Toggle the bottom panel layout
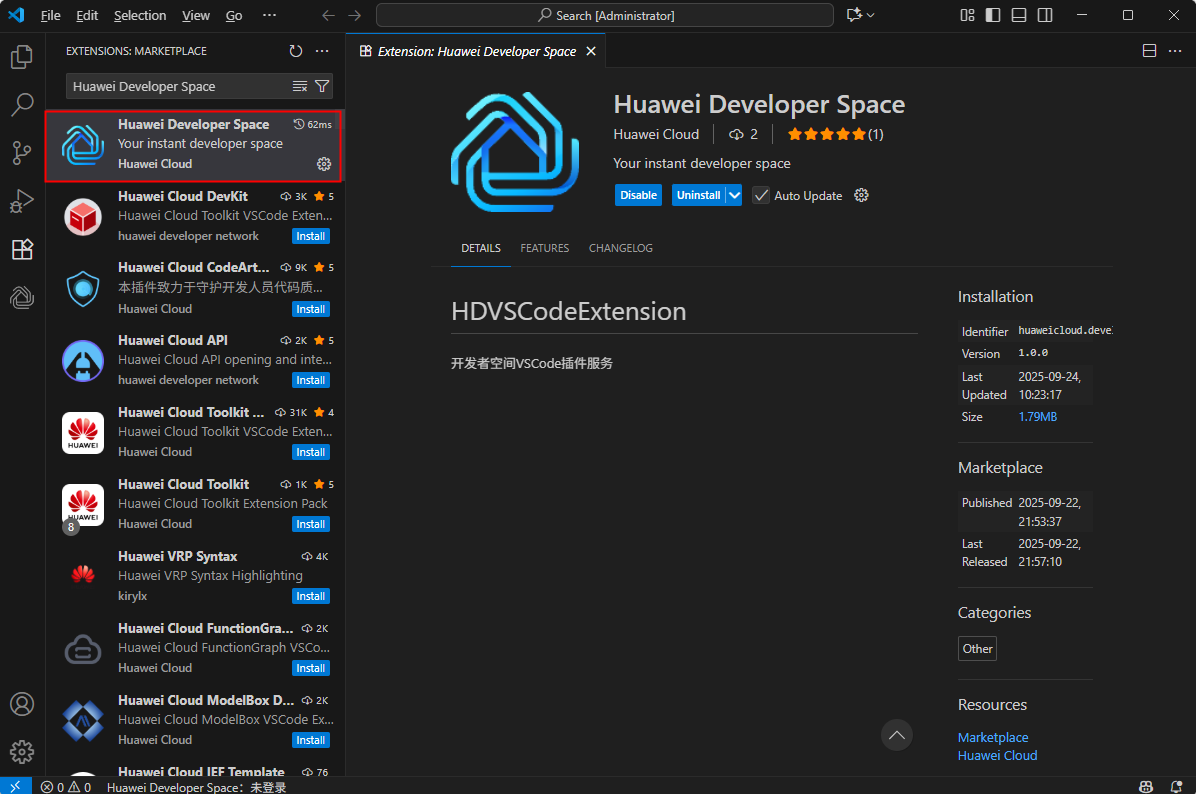This screenshot has height=794, width=1196. click(x=1019, y=15)
